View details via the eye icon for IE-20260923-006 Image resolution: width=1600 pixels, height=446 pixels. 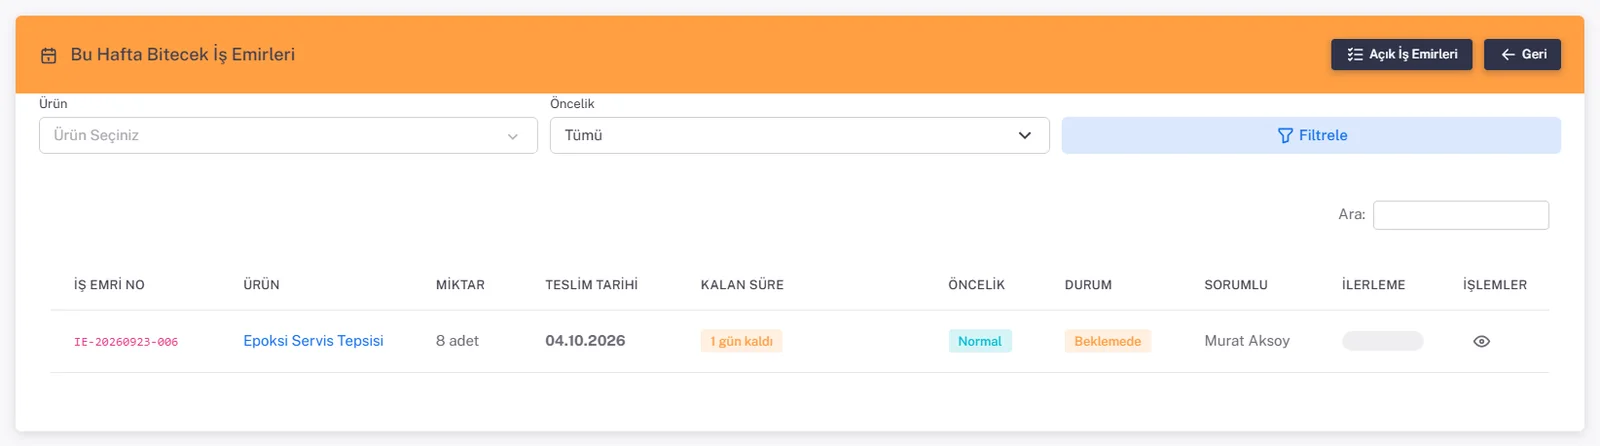(1482, 342)
